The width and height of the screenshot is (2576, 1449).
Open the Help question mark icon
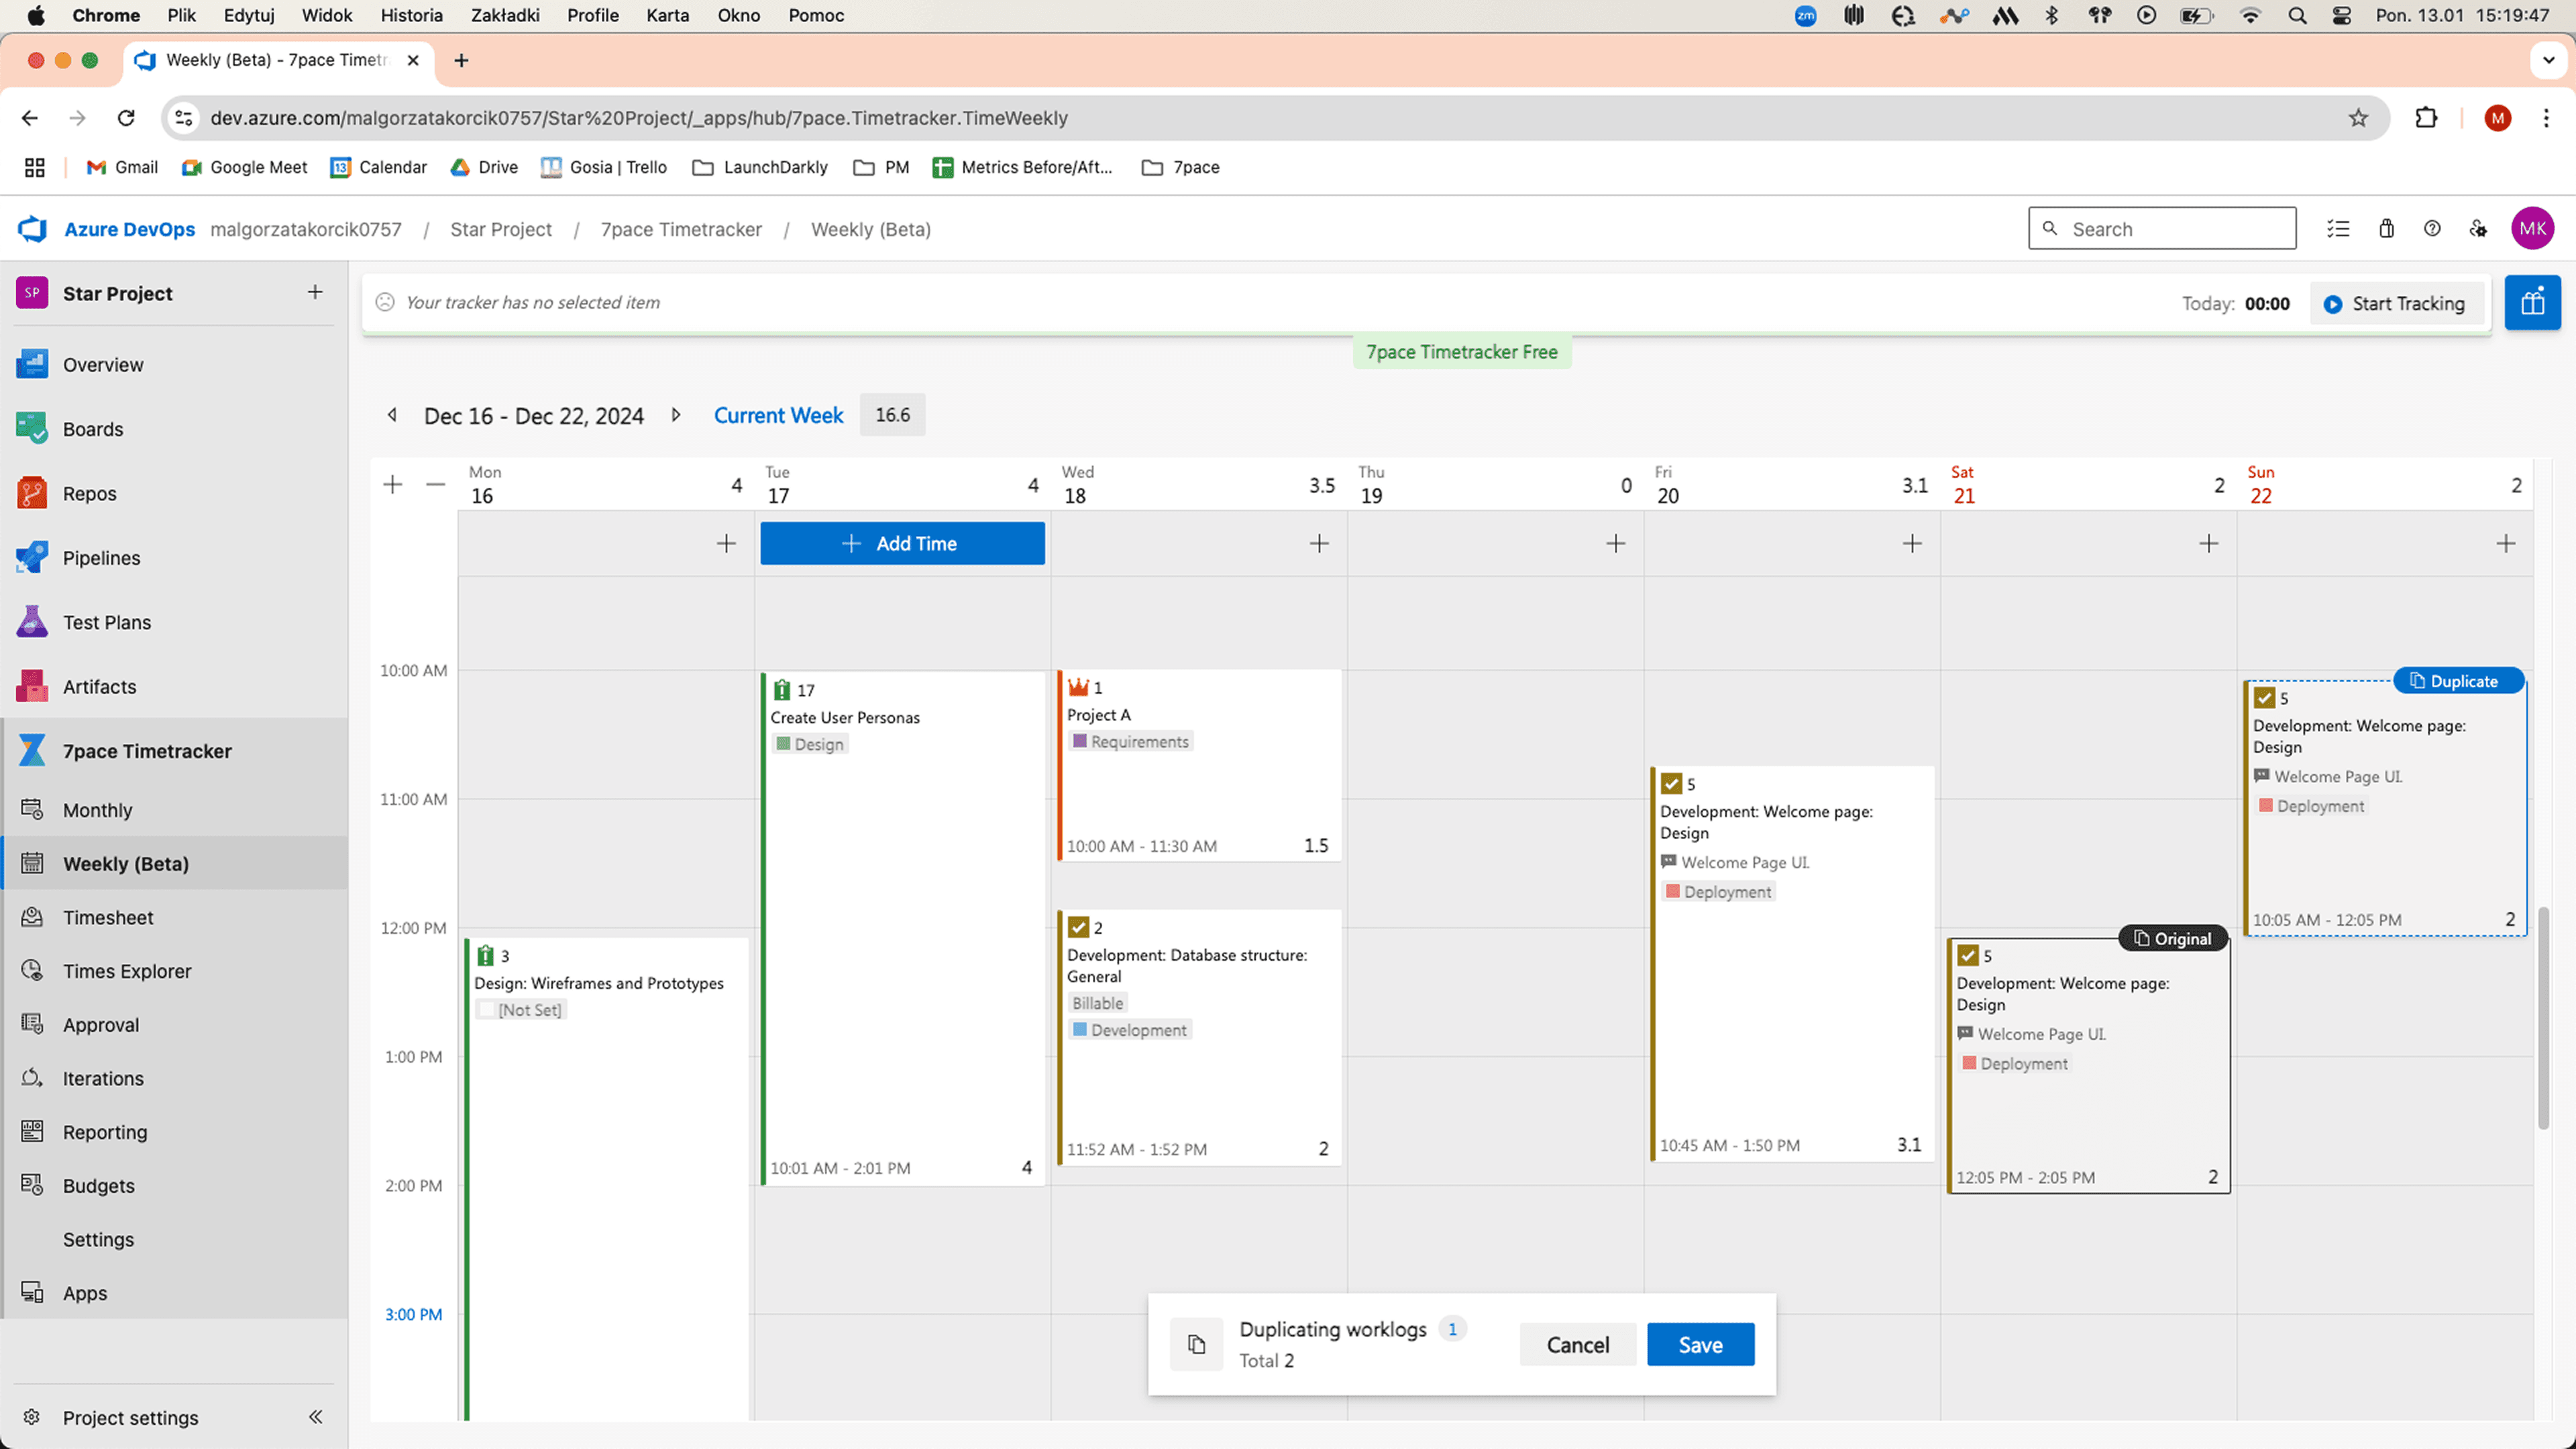tap(2432, 229)
